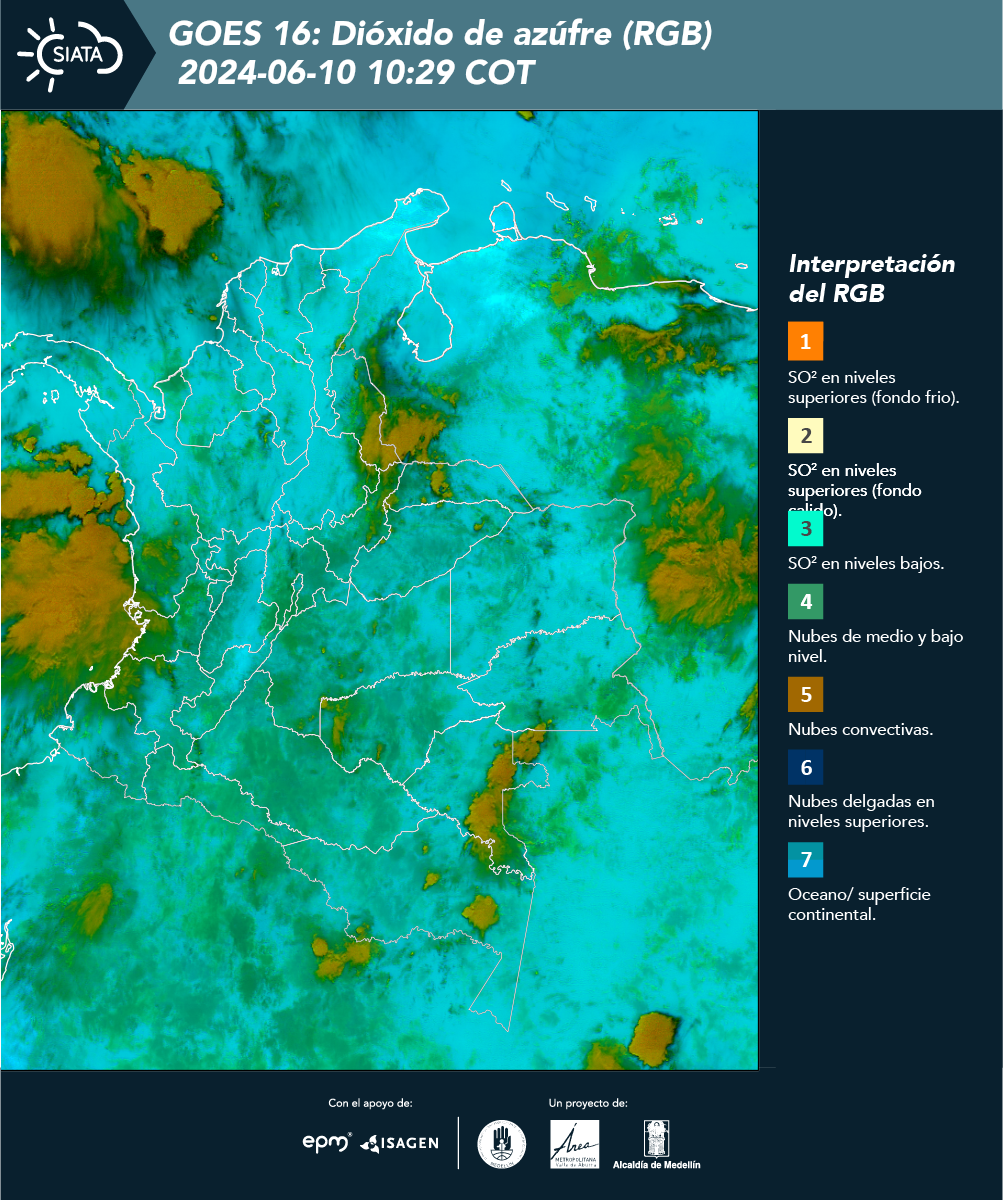The height and width of the screenshot is (1200, 1003).
Task: Click the 'Con el apoyo de:' caption
Action: coord(370,1103)
